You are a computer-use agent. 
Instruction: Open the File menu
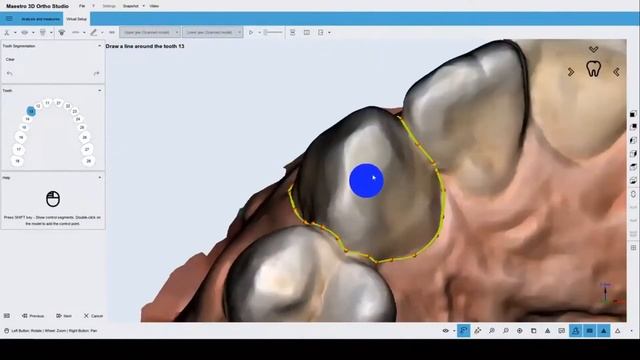coord(82,6)
